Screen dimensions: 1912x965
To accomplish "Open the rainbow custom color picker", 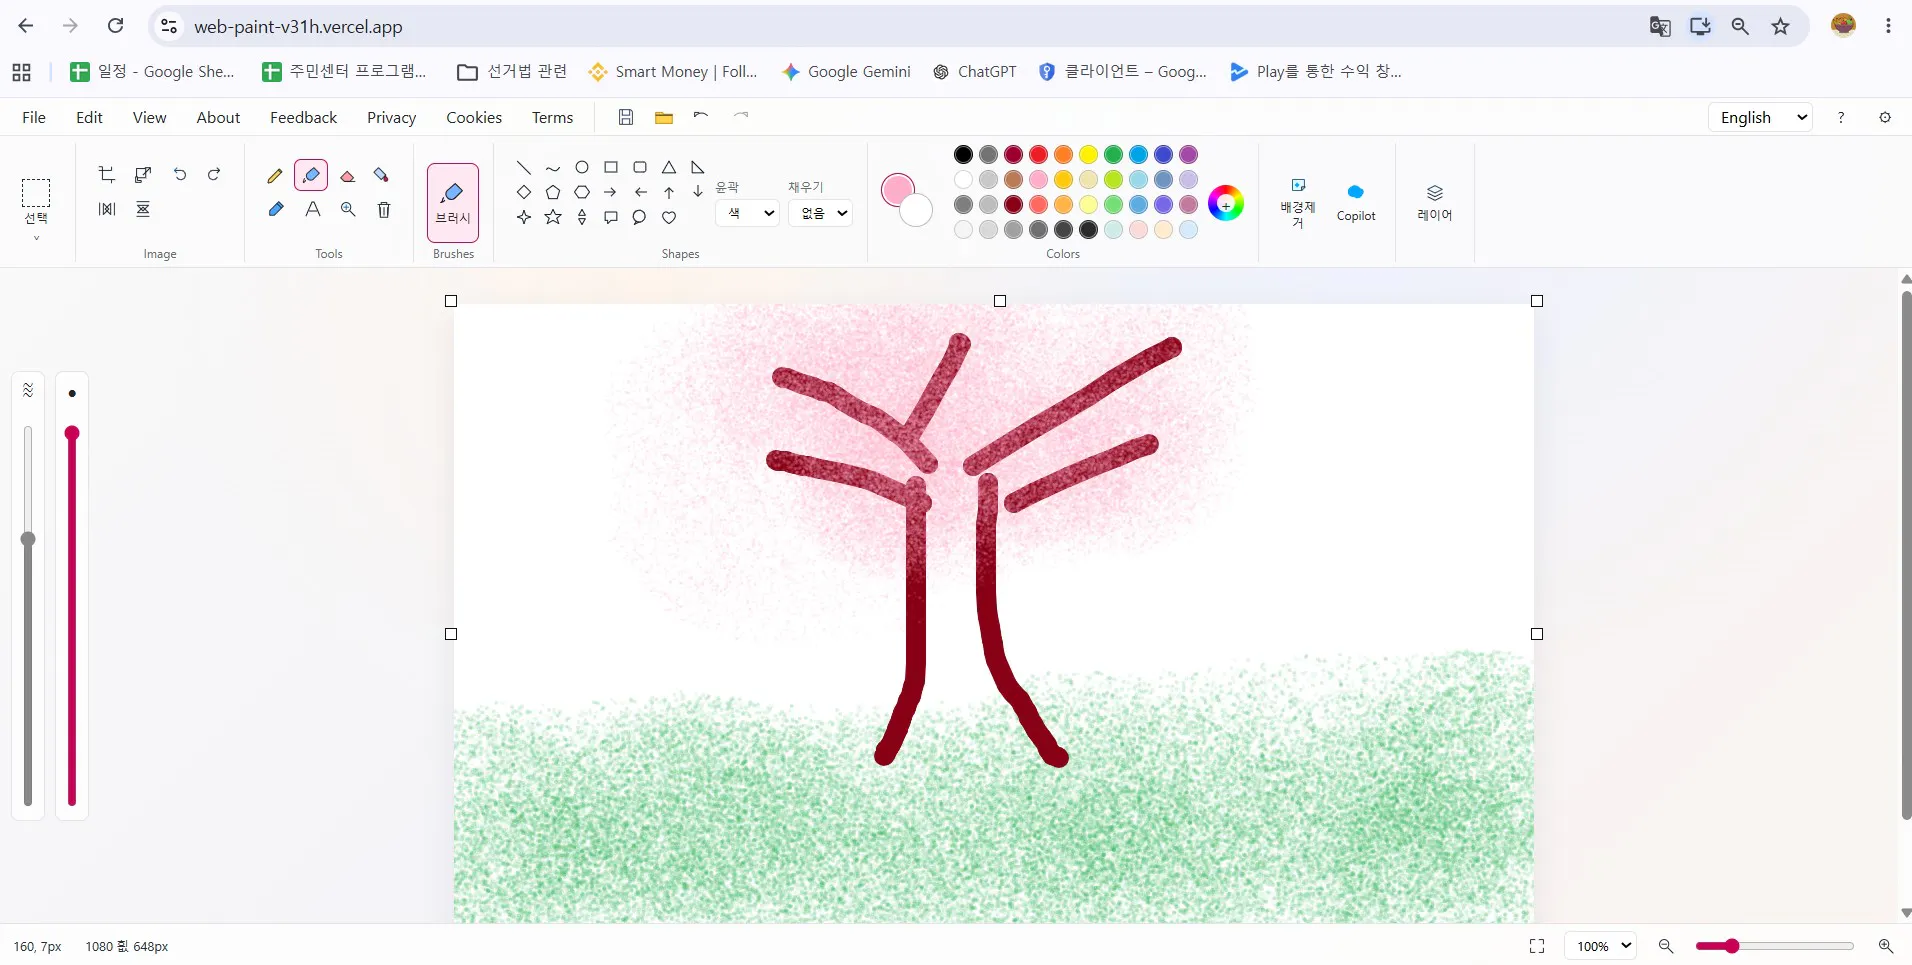I will pyautogui.click(x=1226, y=204).
